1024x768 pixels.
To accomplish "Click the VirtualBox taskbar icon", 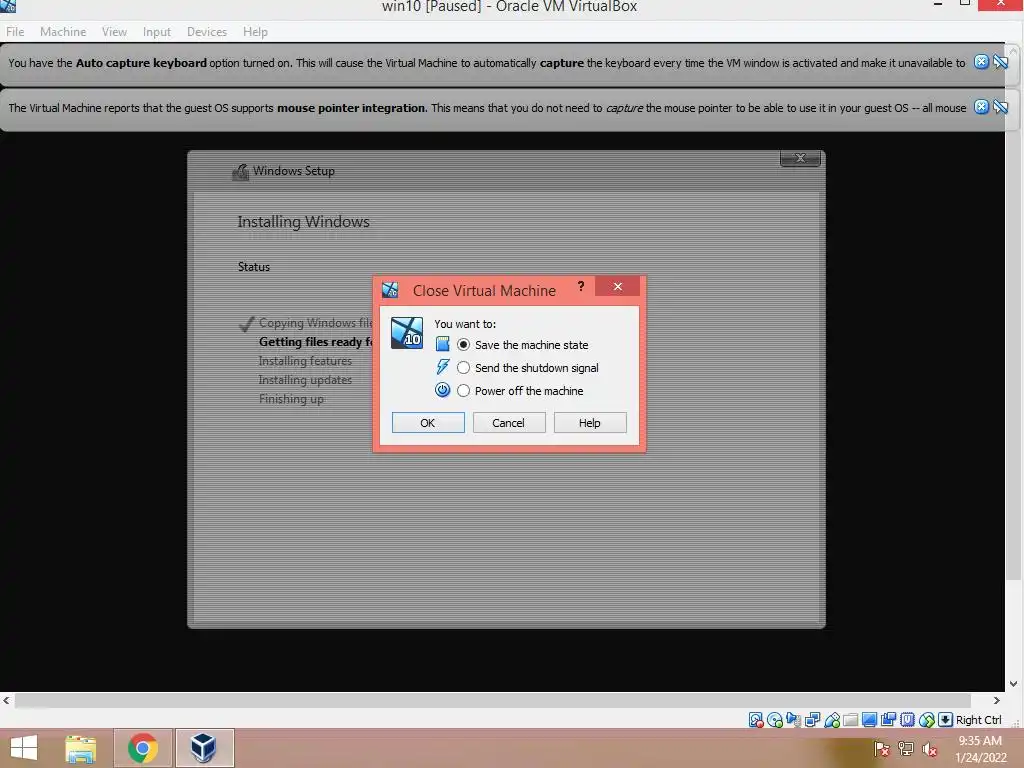I will (x=204, y=748).
